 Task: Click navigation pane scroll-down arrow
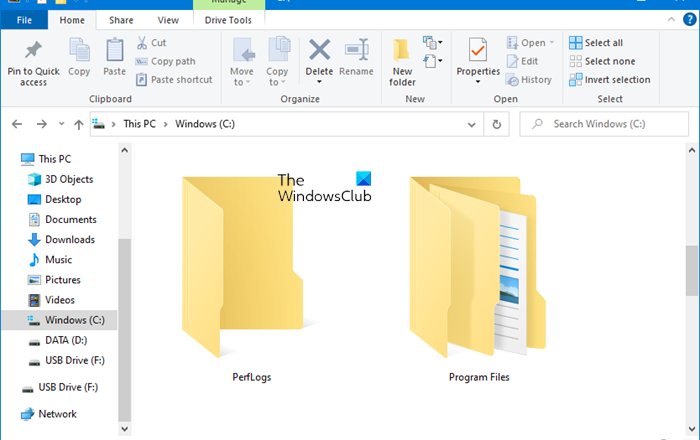click(x=125, y=429)
